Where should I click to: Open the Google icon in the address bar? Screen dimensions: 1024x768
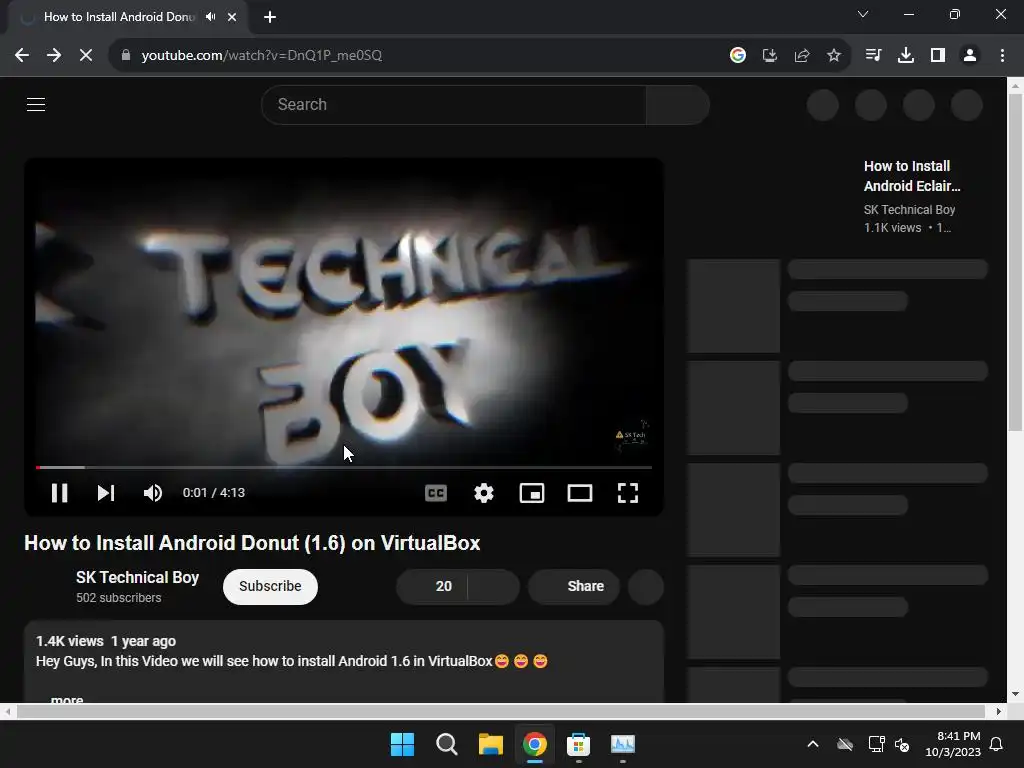click(x=738, y=56)
